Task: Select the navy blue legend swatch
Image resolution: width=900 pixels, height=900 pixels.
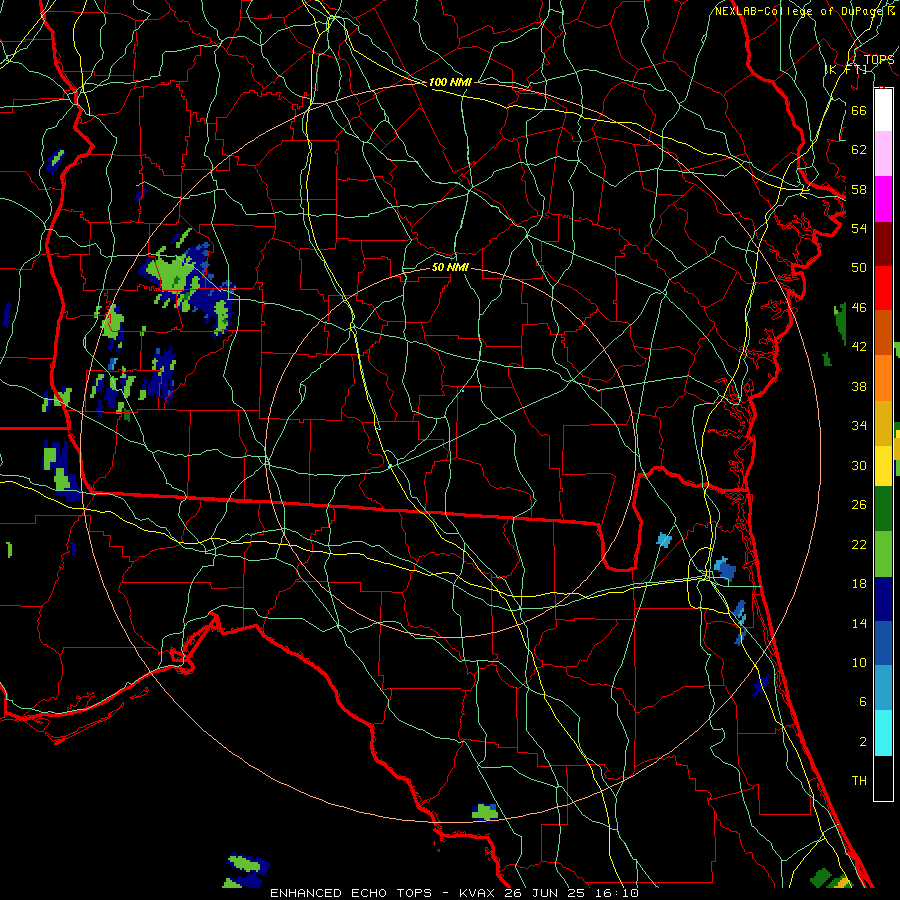Action: coord(883,599)
